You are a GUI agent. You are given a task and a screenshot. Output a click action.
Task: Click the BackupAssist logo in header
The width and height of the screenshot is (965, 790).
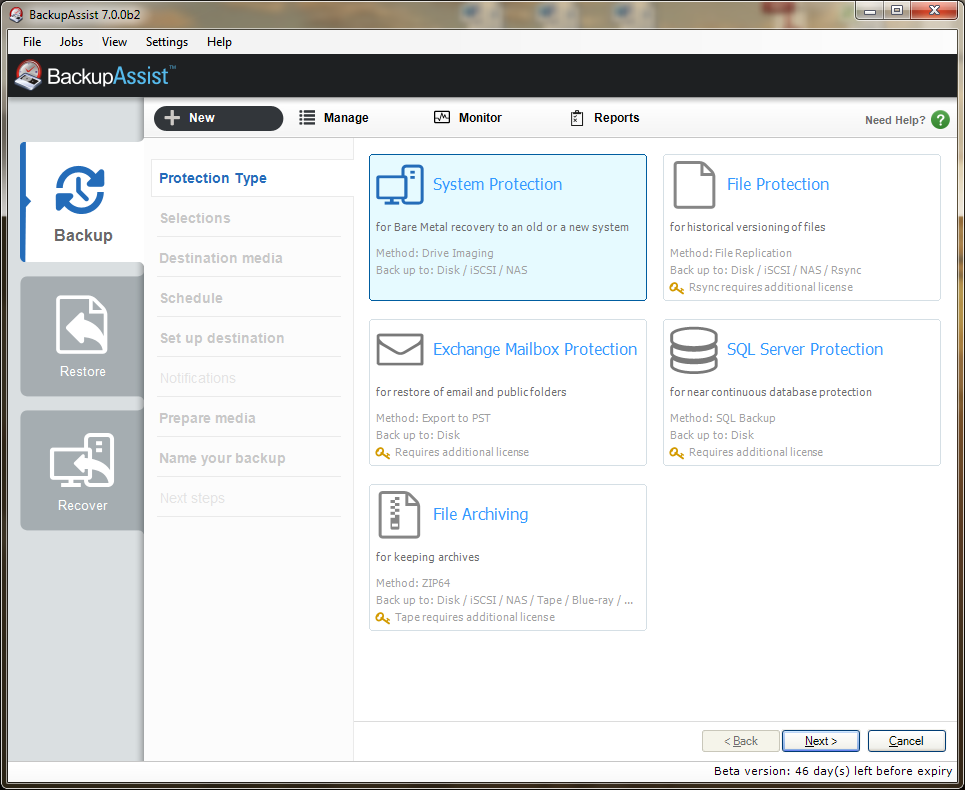coord(95,76)
